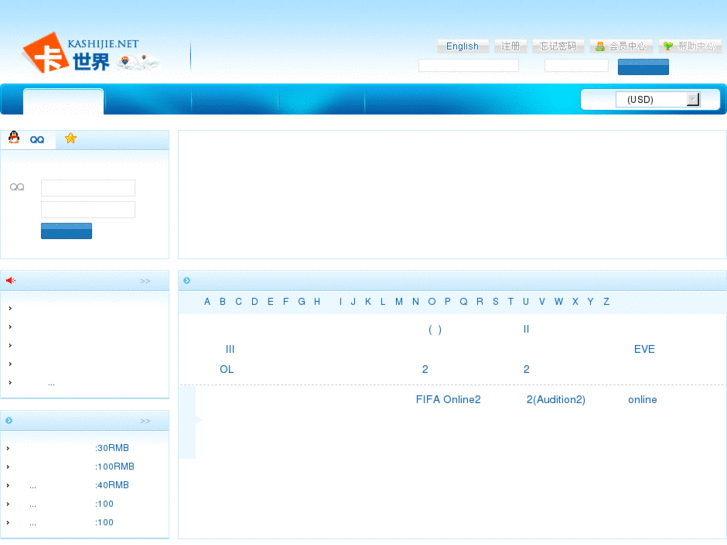Open the FIFA Online2 link
The height and width of the screenshot is (545, 727).
point(448,399)
